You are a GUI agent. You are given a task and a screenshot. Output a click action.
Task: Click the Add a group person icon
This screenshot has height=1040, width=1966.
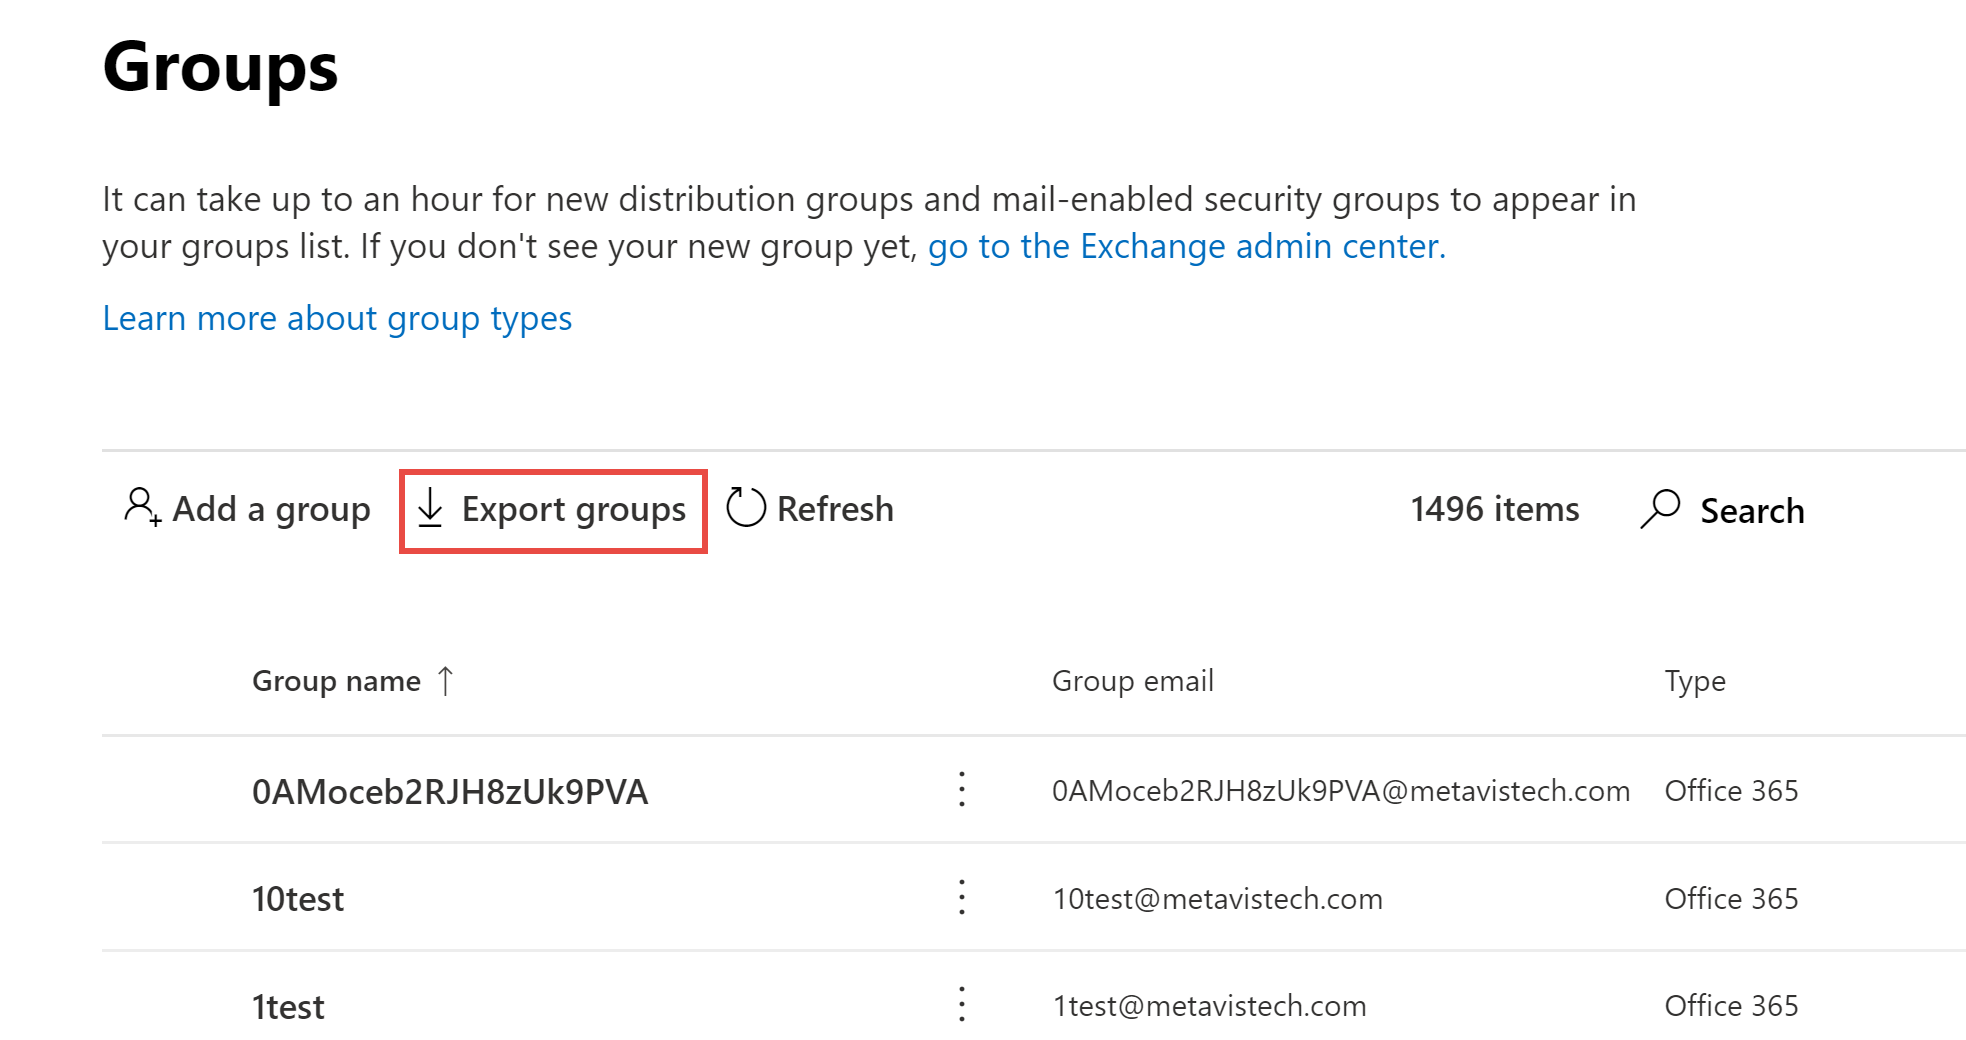[141, 508]
